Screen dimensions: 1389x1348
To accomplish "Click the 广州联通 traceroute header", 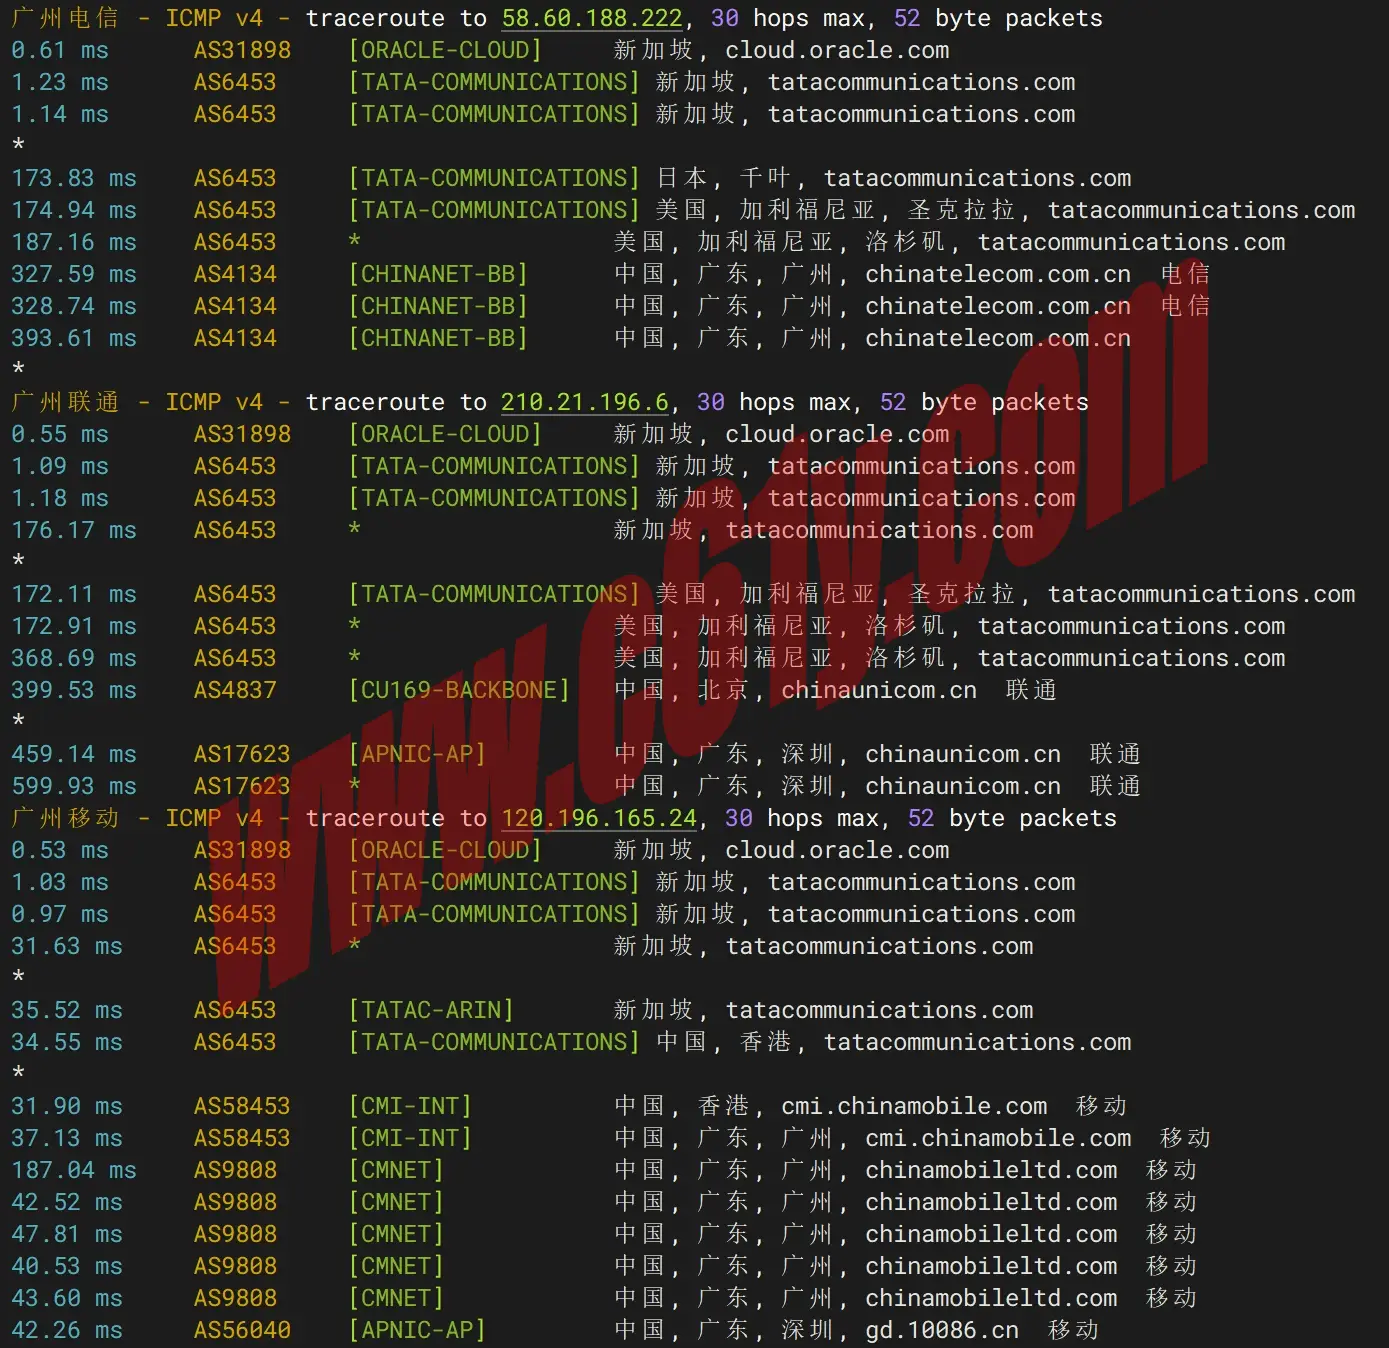I will click(x=550, y=402).
